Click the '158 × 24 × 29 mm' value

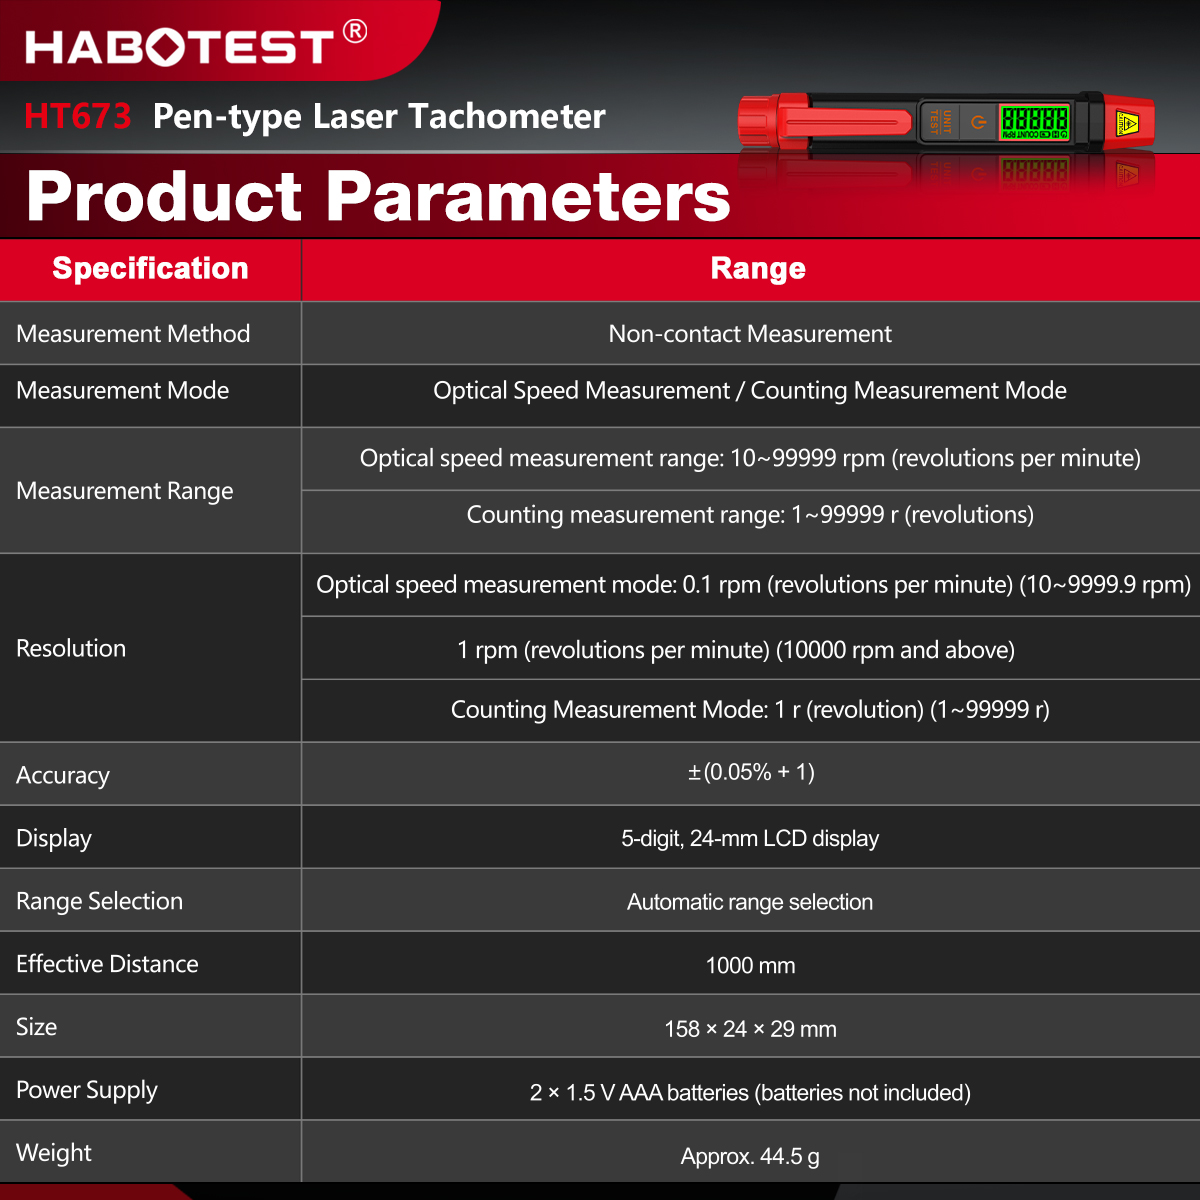pyautogui.click(x=750, y=1029)
